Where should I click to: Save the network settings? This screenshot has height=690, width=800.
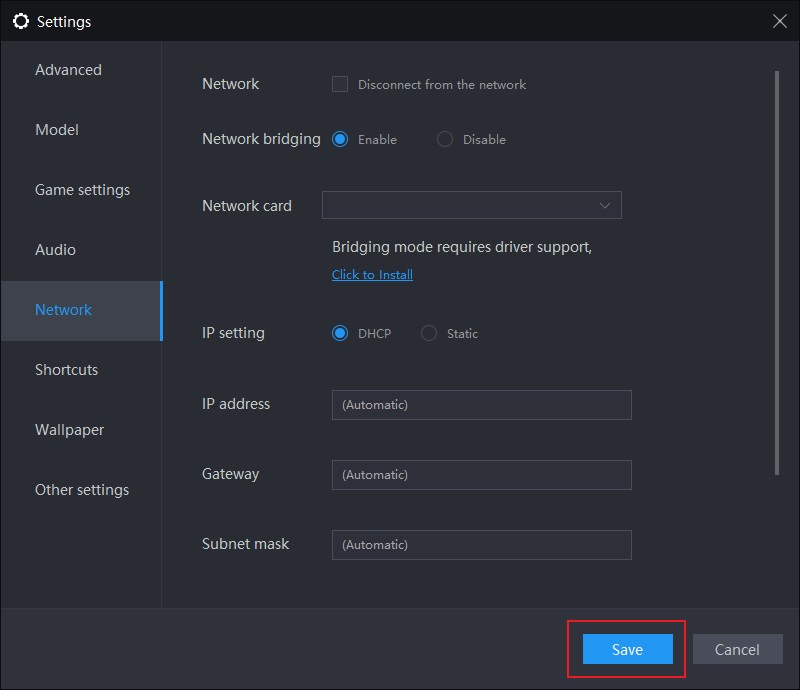pos(626,649)
